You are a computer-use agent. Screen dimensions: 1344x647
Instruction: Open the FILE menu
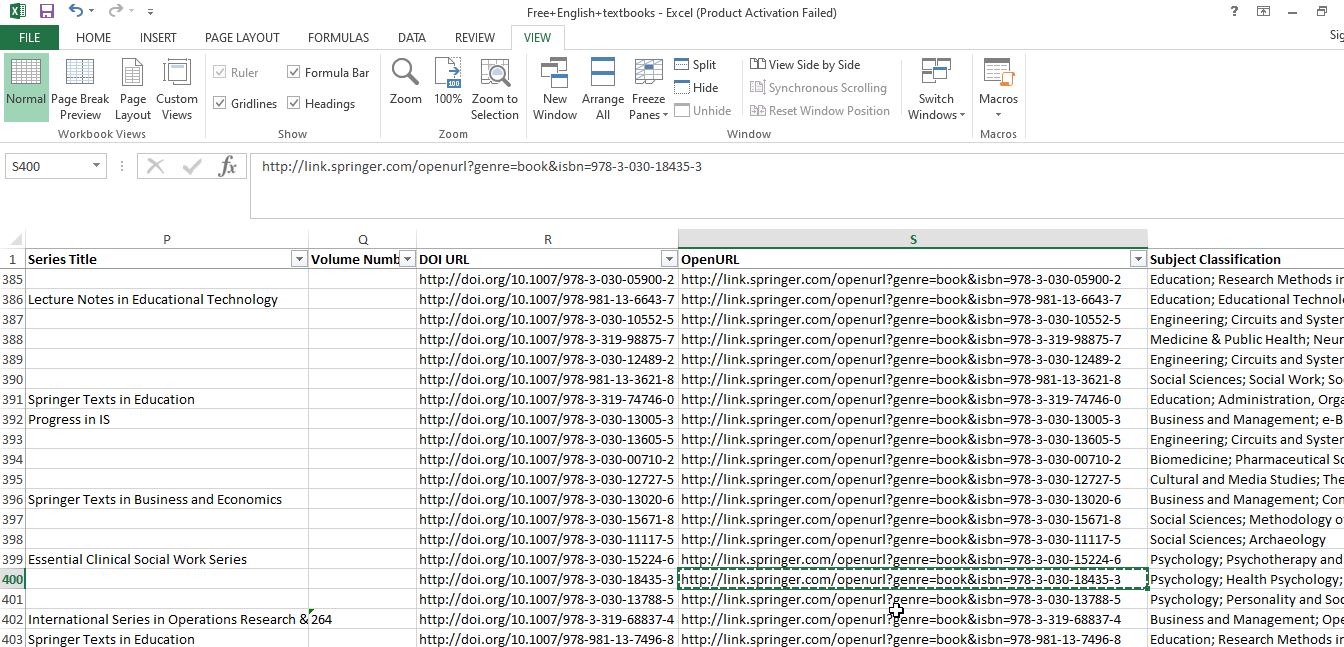click(29, 38)
